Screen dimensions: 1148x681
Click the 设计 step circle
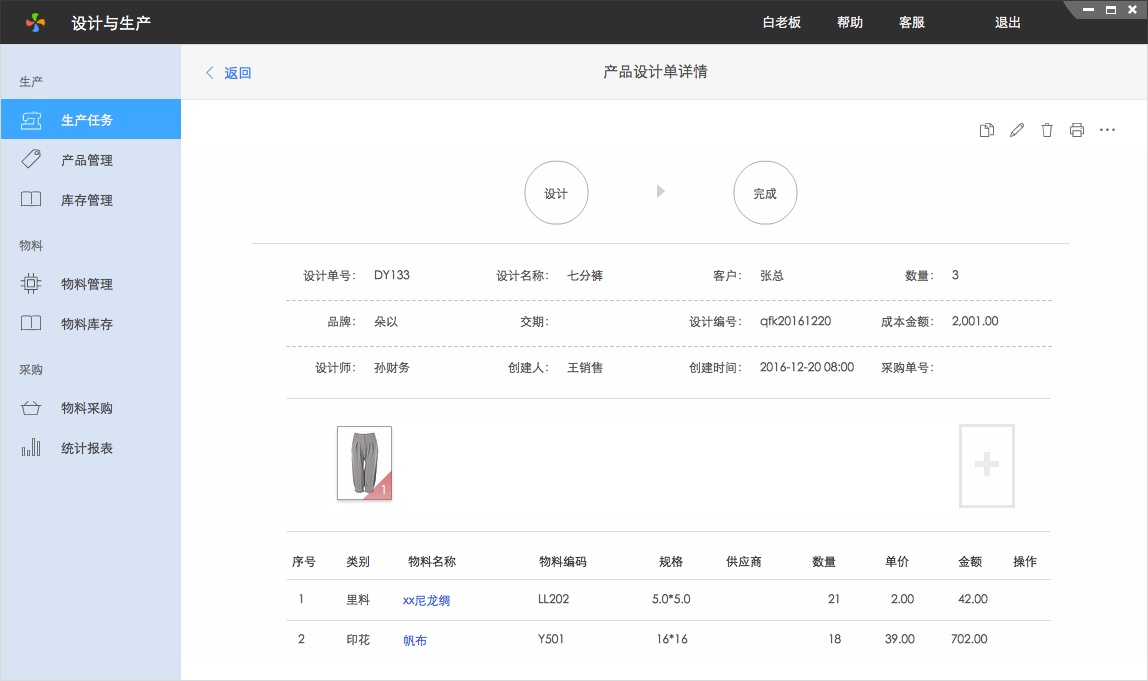point(556,193)
